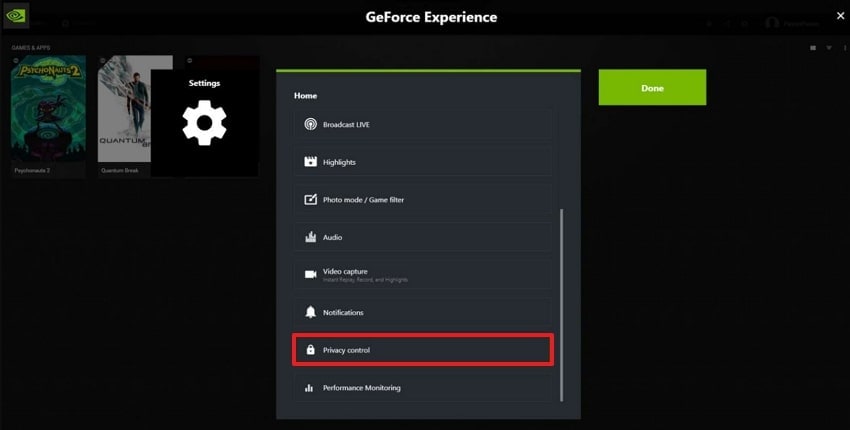Screen dimensions: 850x430
Task: Click the NVIDIA logo in top-left corner
Action: click(15, 16)
